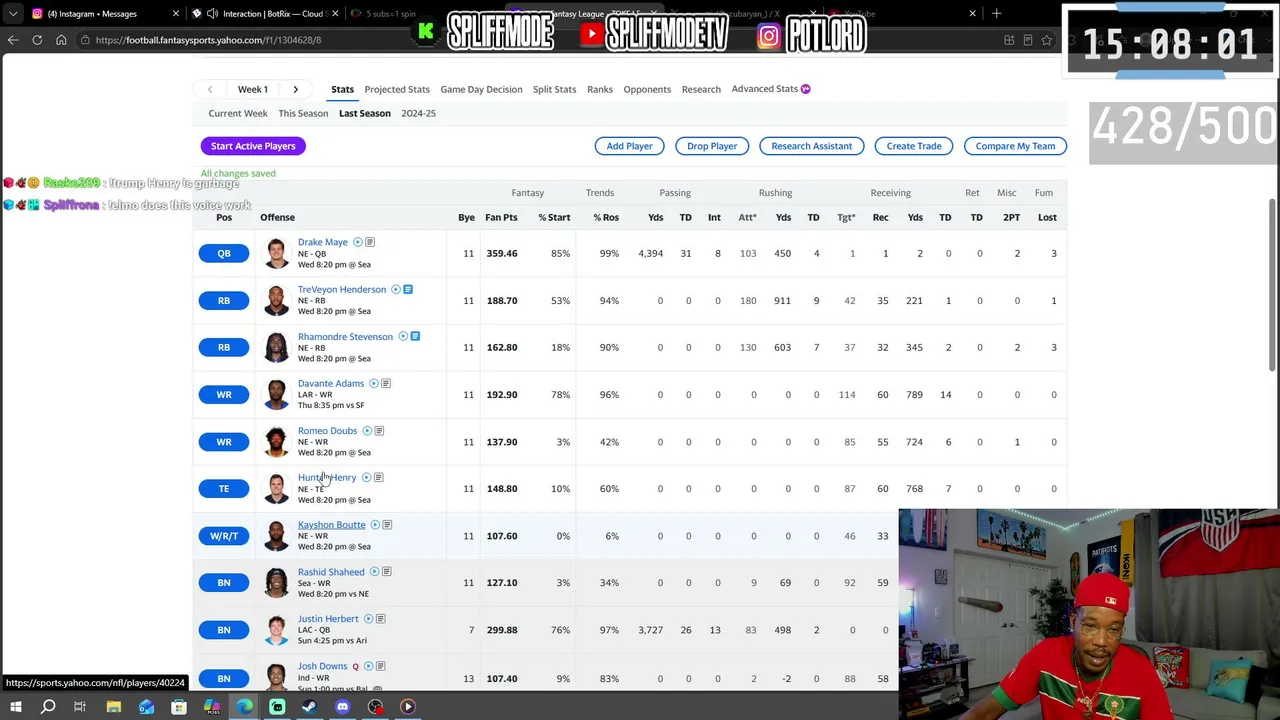Image resolution: width=1280 pixels, height=720 pixels.
Task: Play Romeo Doubs' video icon
Action: (367, 430)
